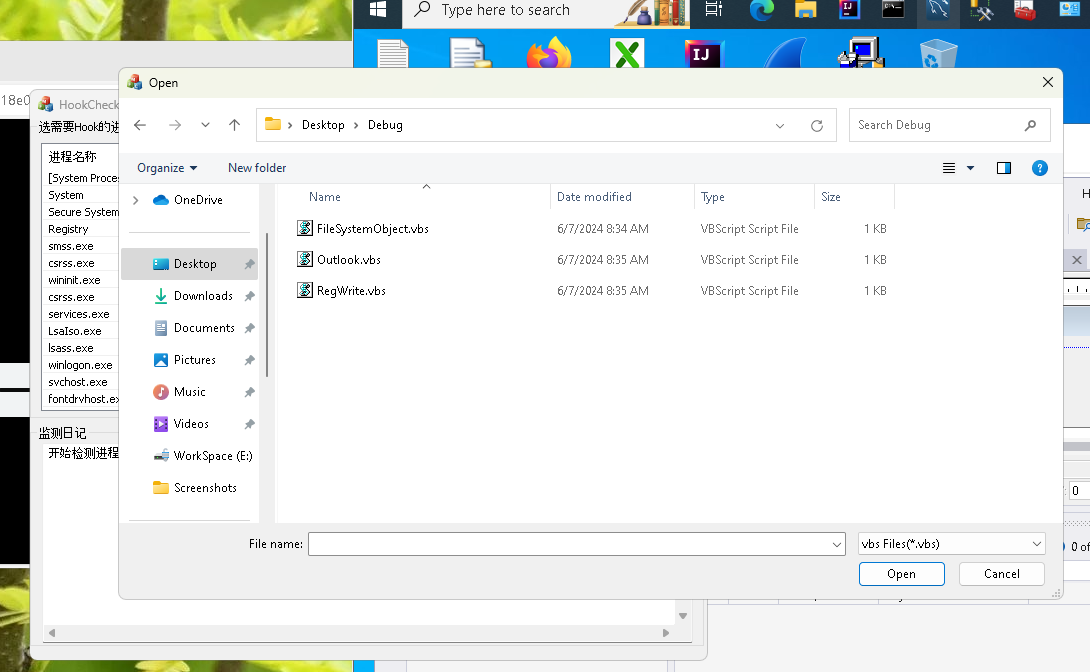The image size is (1090, 672).
Task: Open WorkSpace (E:) drive
Action: 213,456
